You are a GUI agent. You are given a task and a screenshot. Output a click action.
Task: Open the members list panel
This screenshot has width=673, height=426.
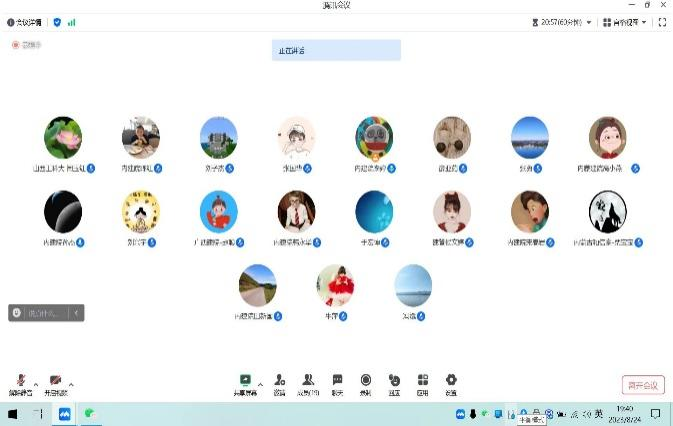(x=309, y=381)
